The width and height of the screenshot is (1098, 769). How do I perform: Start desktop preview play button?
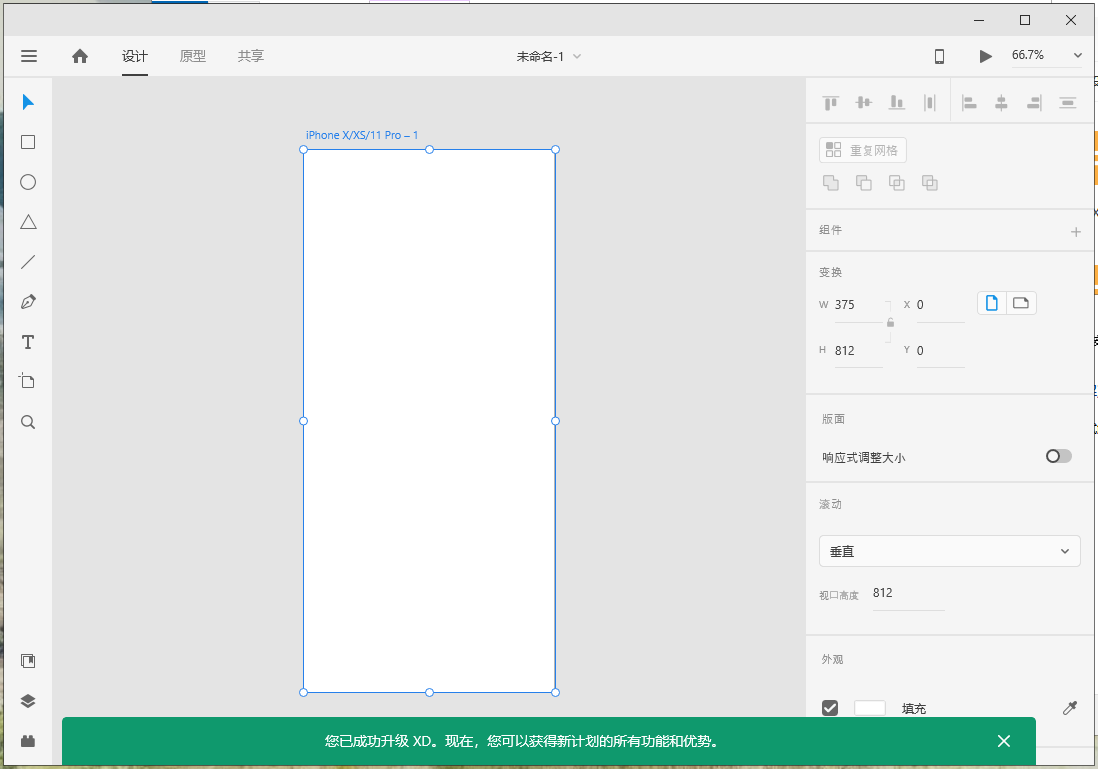985,56
